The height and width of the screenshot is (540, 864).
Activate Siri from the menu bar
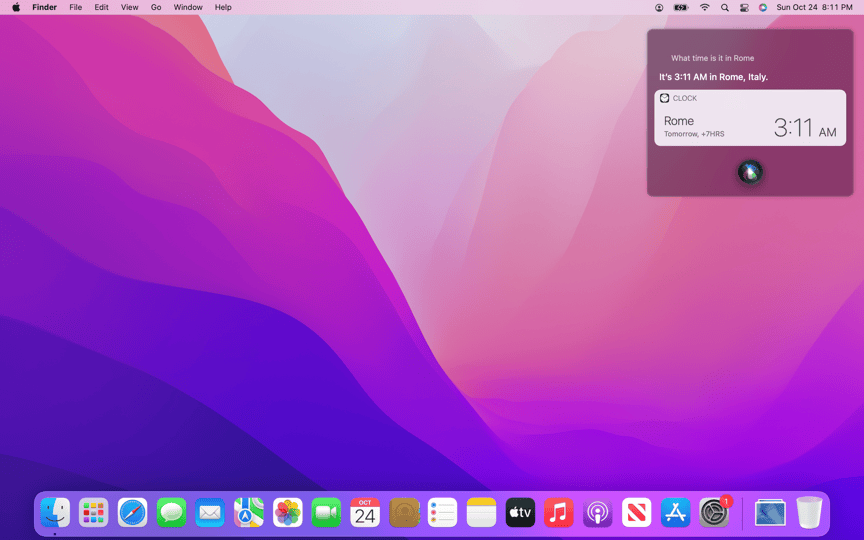click(x=763, y=8)
